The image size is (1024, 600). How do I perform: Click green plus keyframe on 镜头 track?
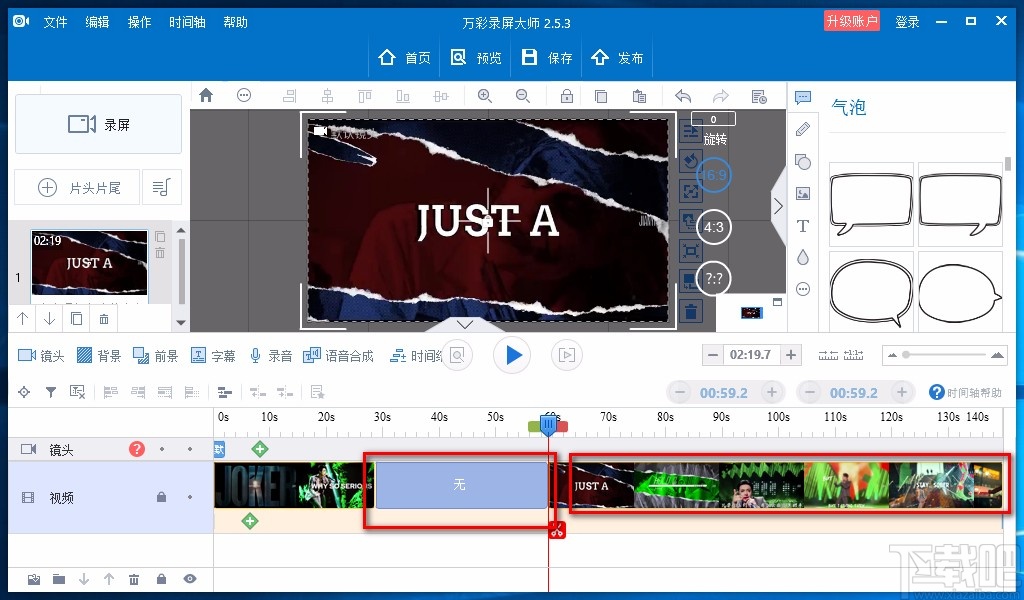tap(260, 449)
